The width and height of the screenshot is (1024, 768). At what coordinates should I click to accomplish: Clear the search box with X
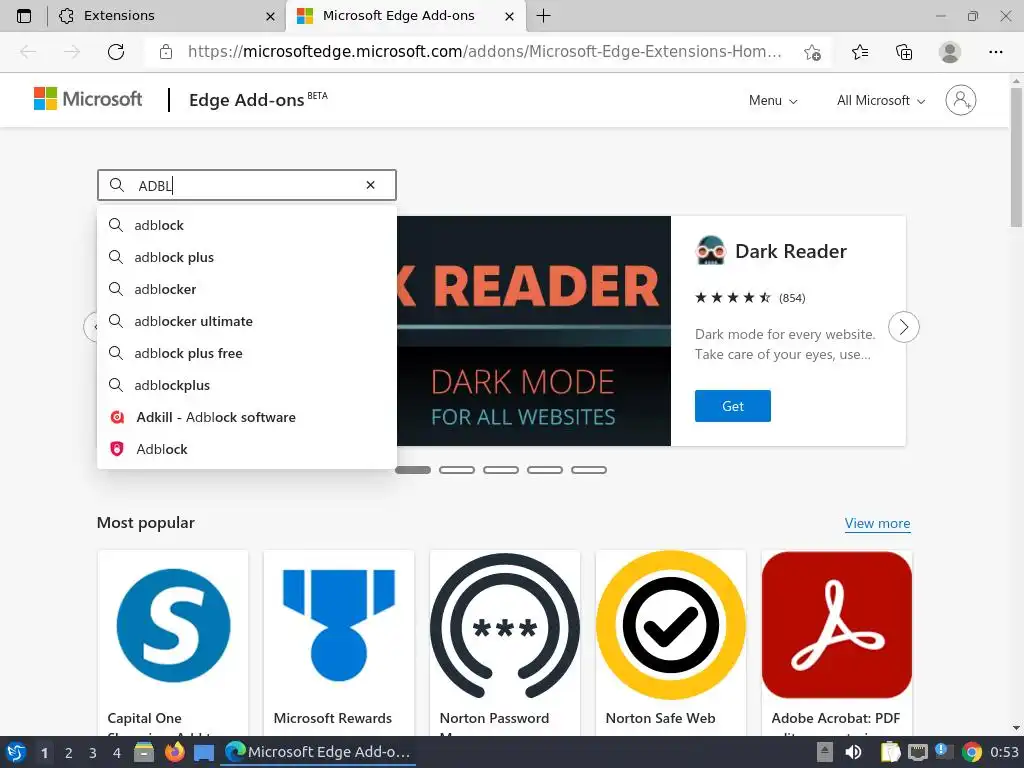[370, 185]
